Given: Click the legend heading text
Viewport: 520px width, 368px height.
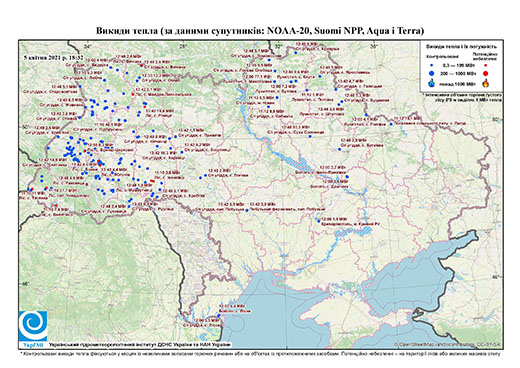Looking at the screenshot, I should tap(461, 47).
